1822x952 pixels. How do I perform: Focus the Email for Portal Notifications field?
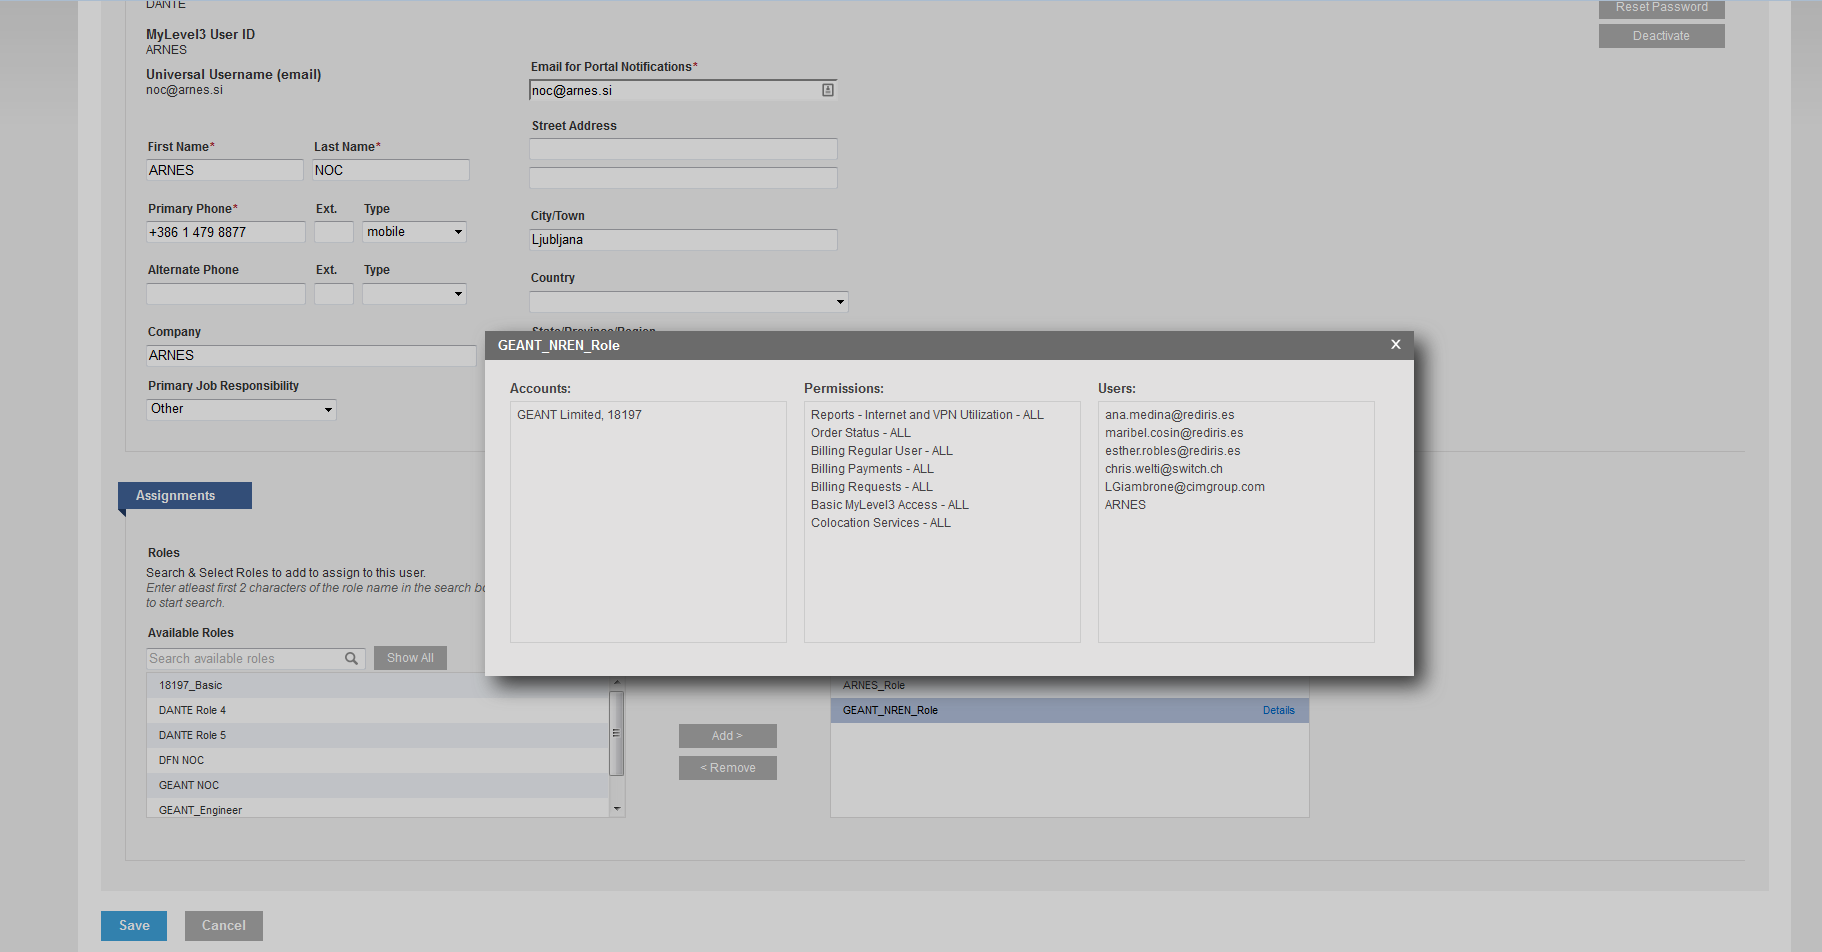pyautogui.click(x=683, y=90)
